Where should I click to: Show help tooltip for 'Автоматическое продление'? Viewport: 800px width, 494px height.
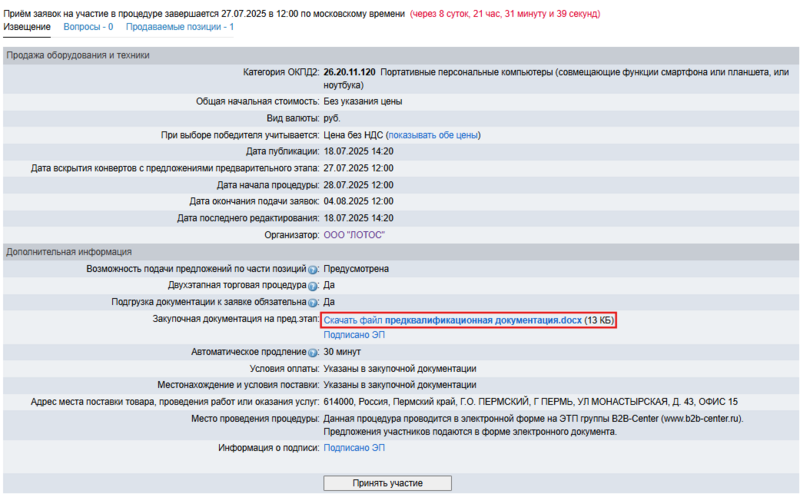[313, 353]
